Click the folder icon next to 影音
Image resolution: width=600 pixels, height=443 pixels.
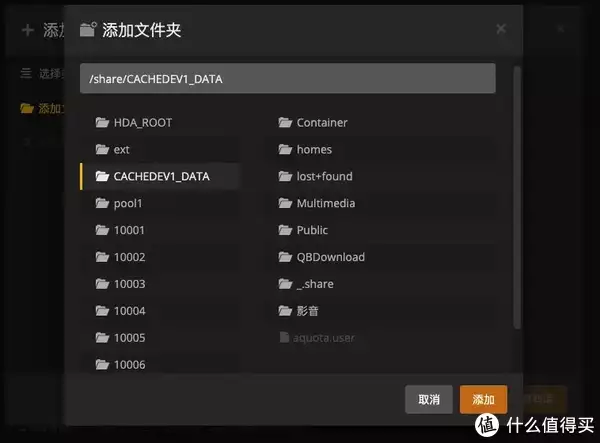click(x=285, y=311)
